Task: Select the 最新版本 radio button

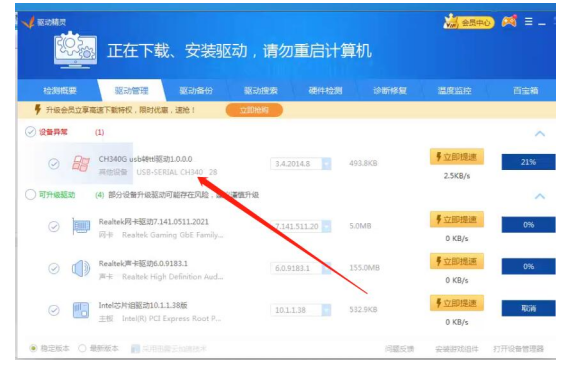Action: [82, 348]
